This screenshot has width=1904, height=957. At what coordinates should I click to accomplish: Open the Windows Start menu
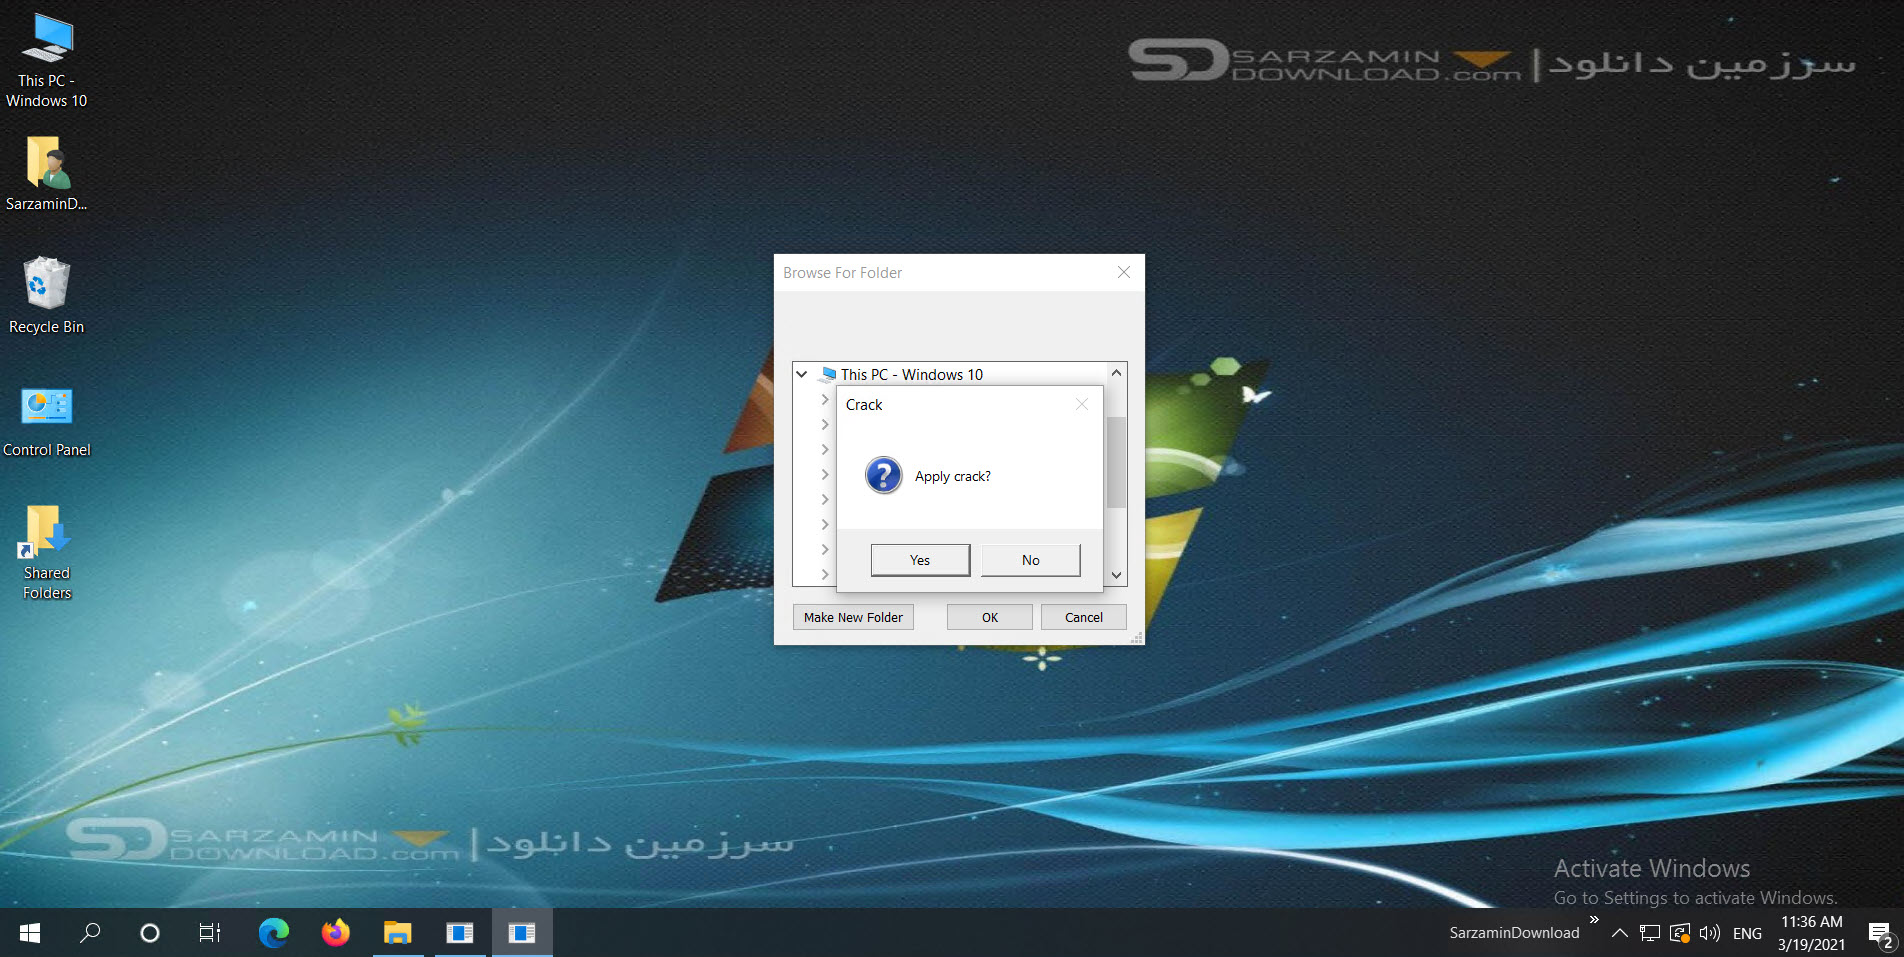[30, 933]
